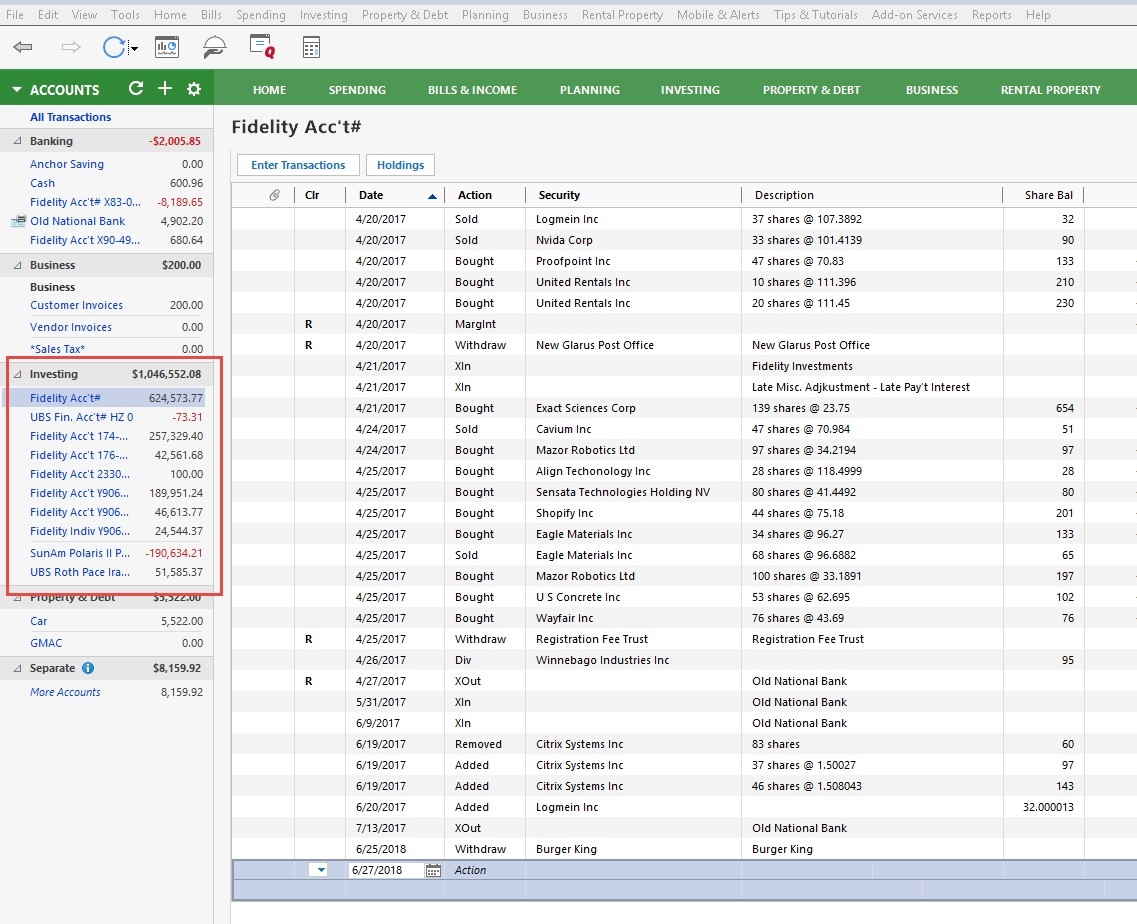Open account bar settings gear icon
This screenshot has height=924, width=1137.
[x=194, y=89]
